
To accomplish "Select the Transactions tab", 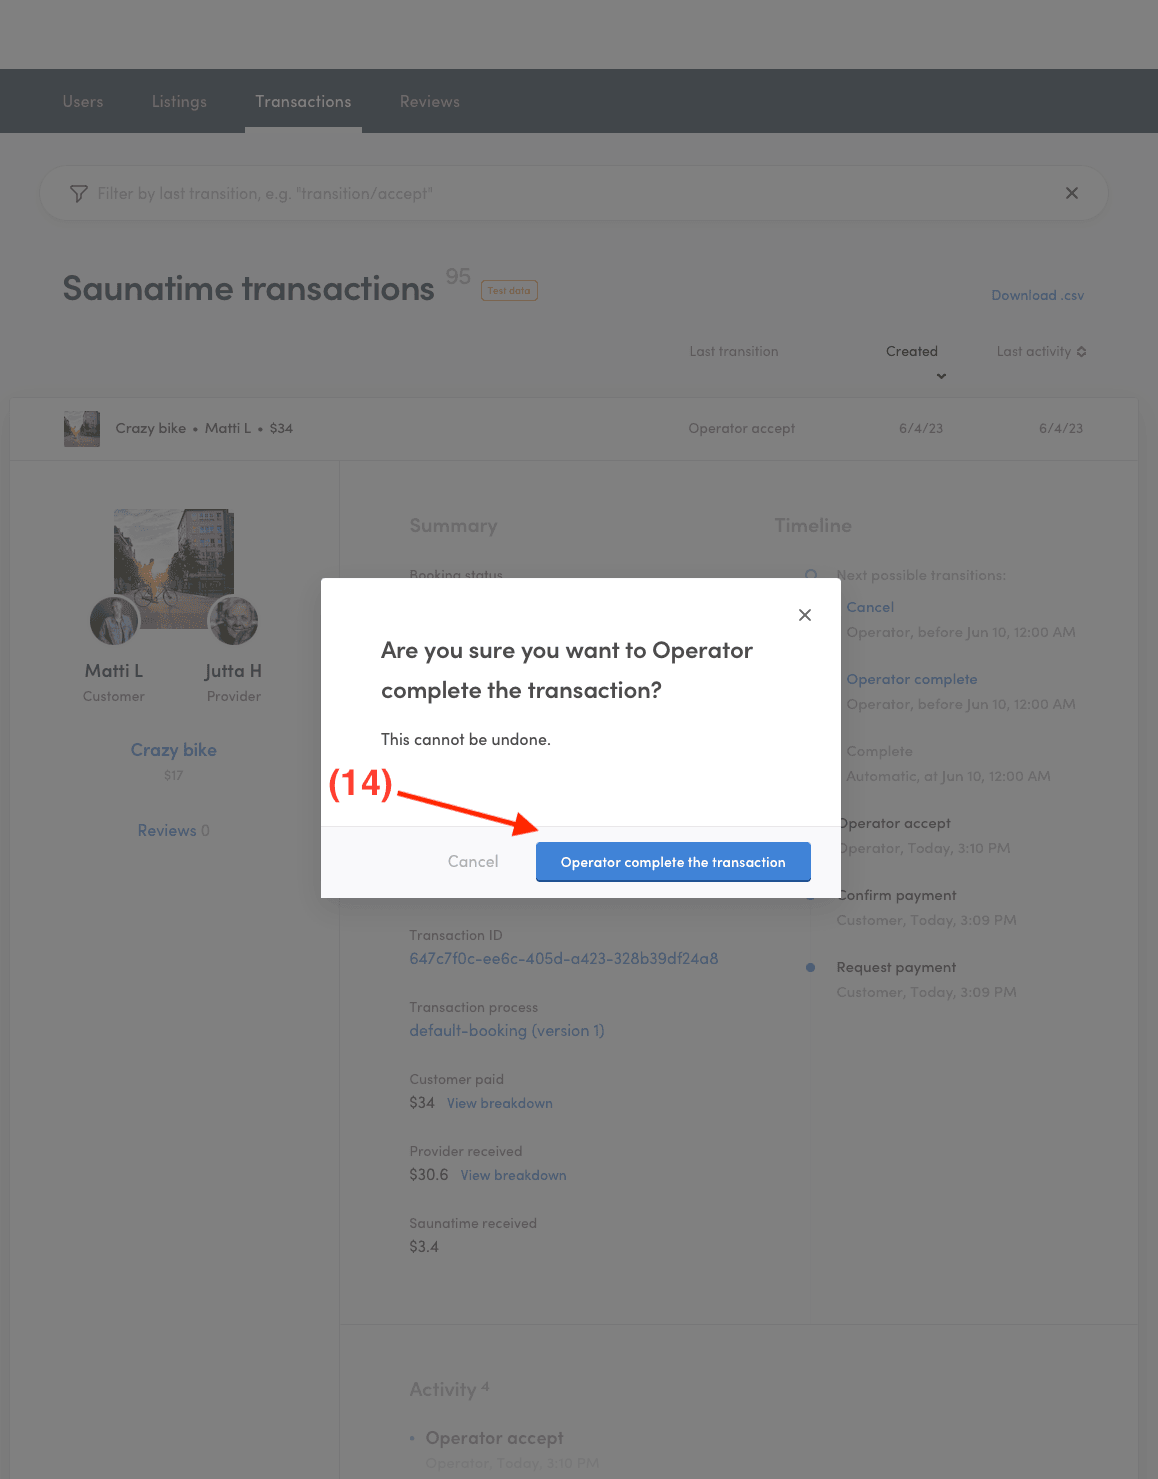I will click(x=303, y=102).
